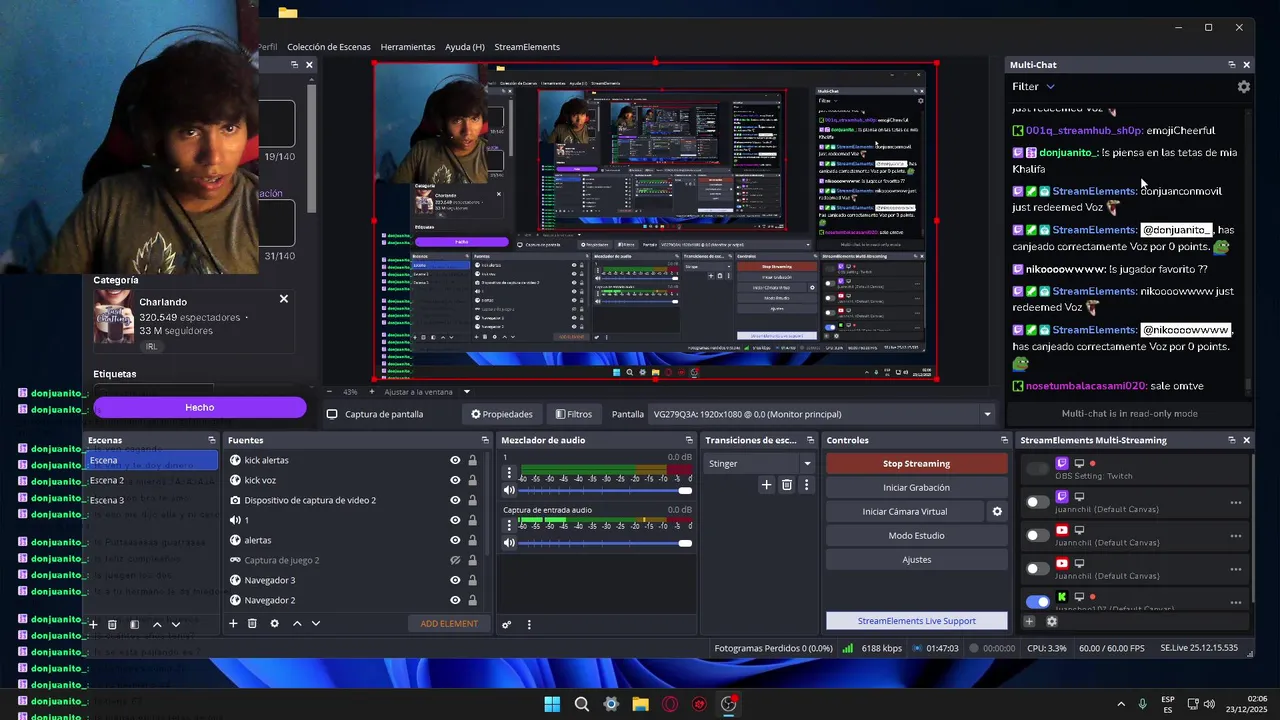Expand the Multi-Chat Filter dropdown

1033,87
